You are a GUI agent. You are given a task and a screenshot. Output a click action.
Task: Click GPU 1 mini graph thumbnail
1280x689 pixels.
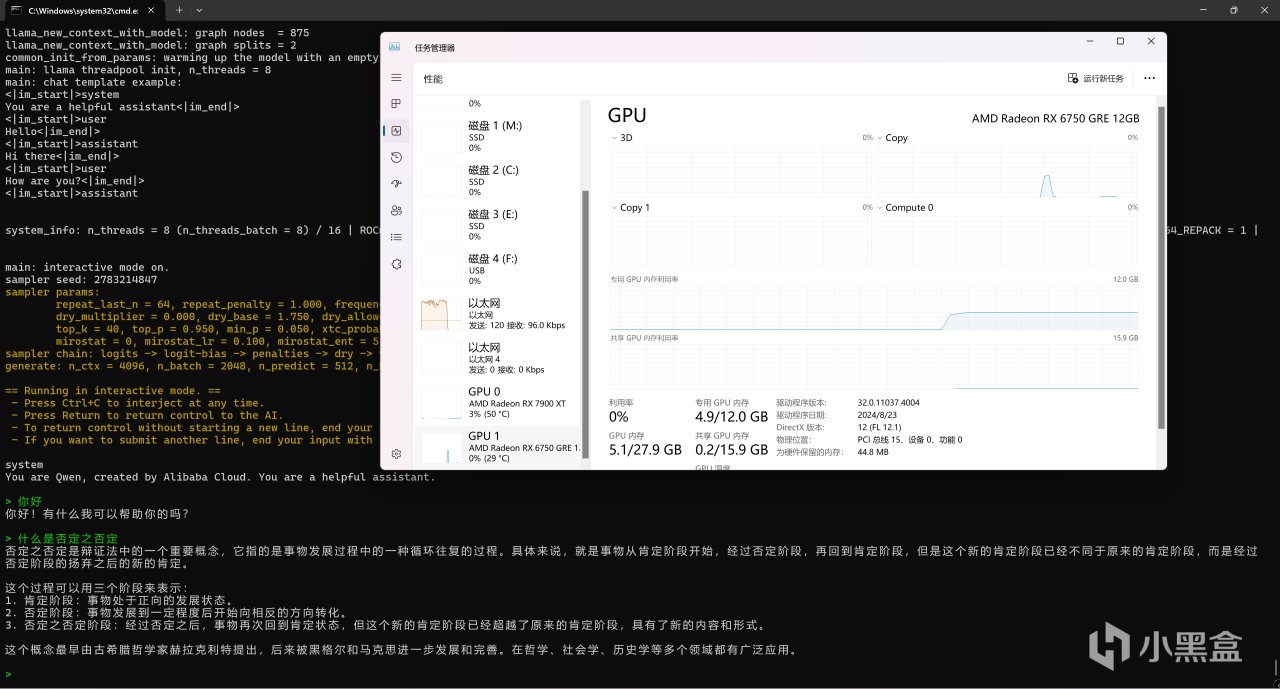[440, 446]
